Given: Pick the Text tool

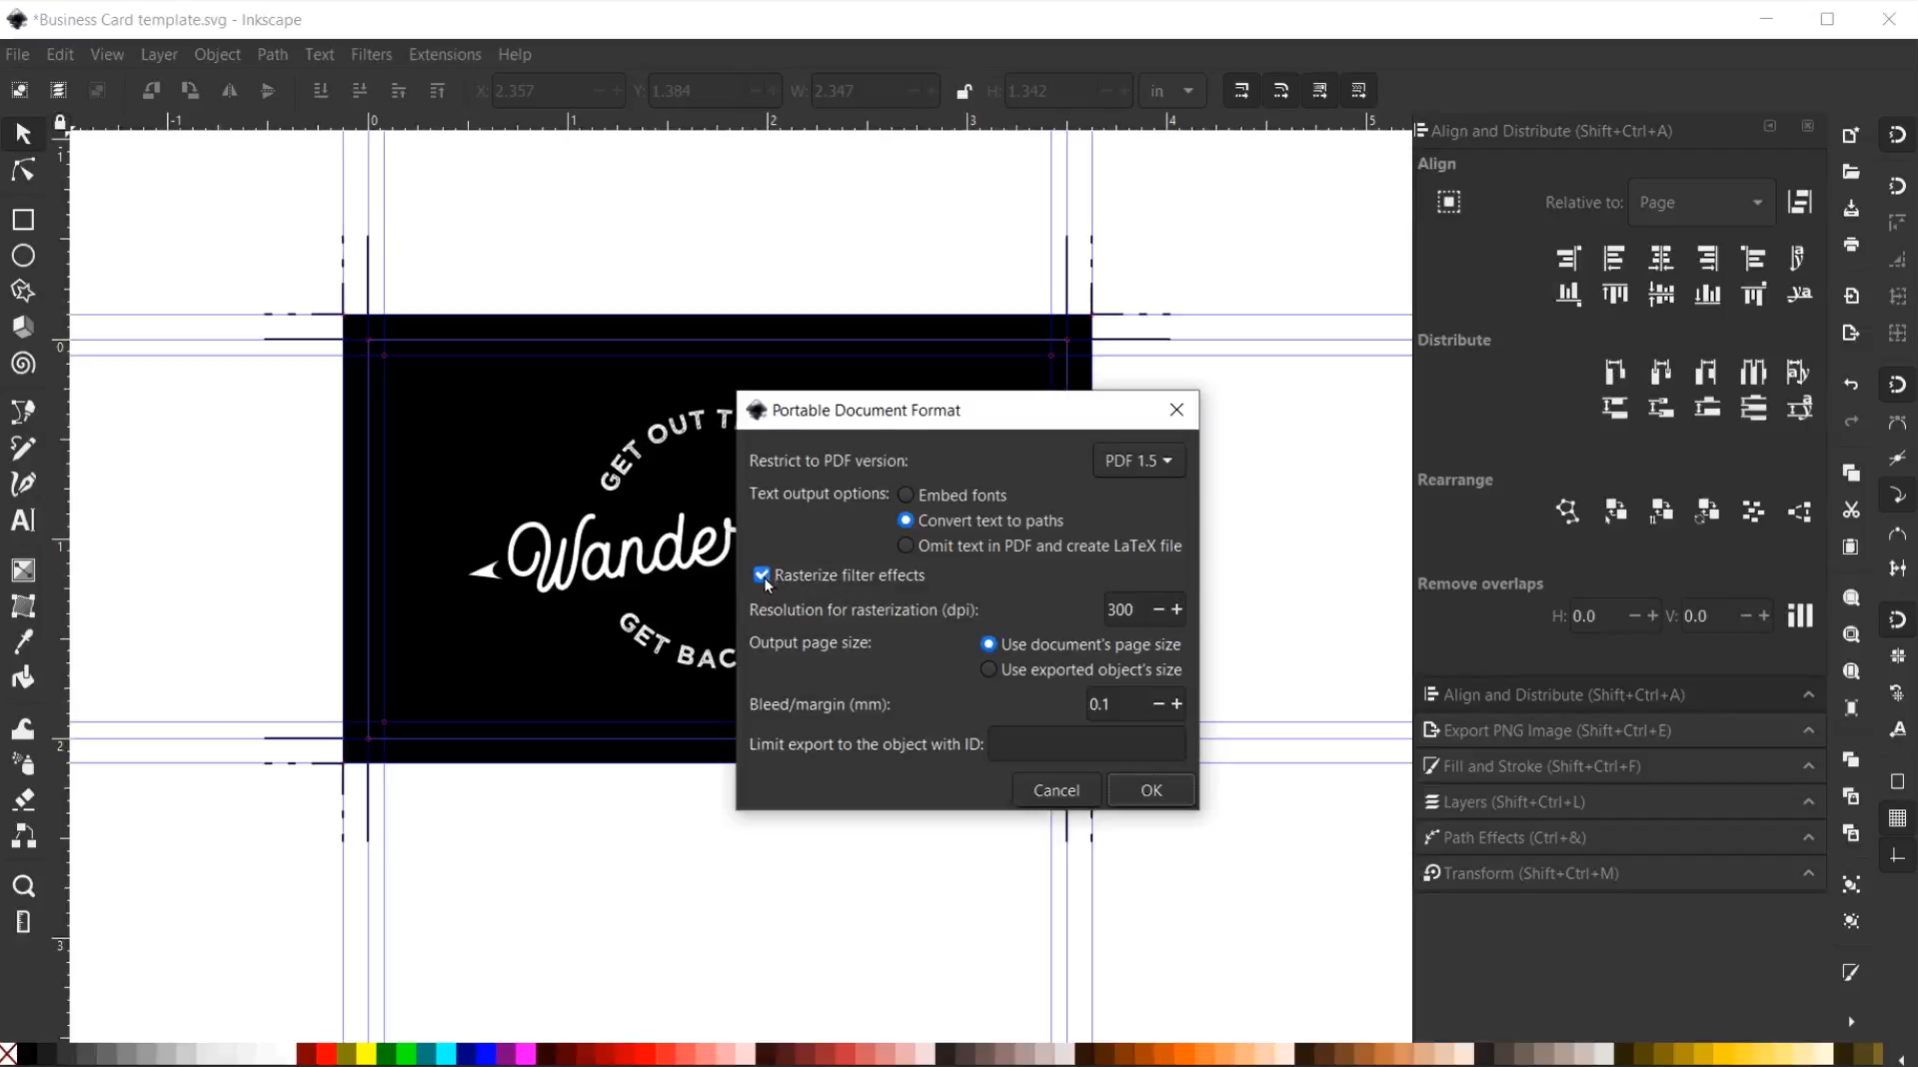Looking at the screenshot, I should (x=23, y=521).
